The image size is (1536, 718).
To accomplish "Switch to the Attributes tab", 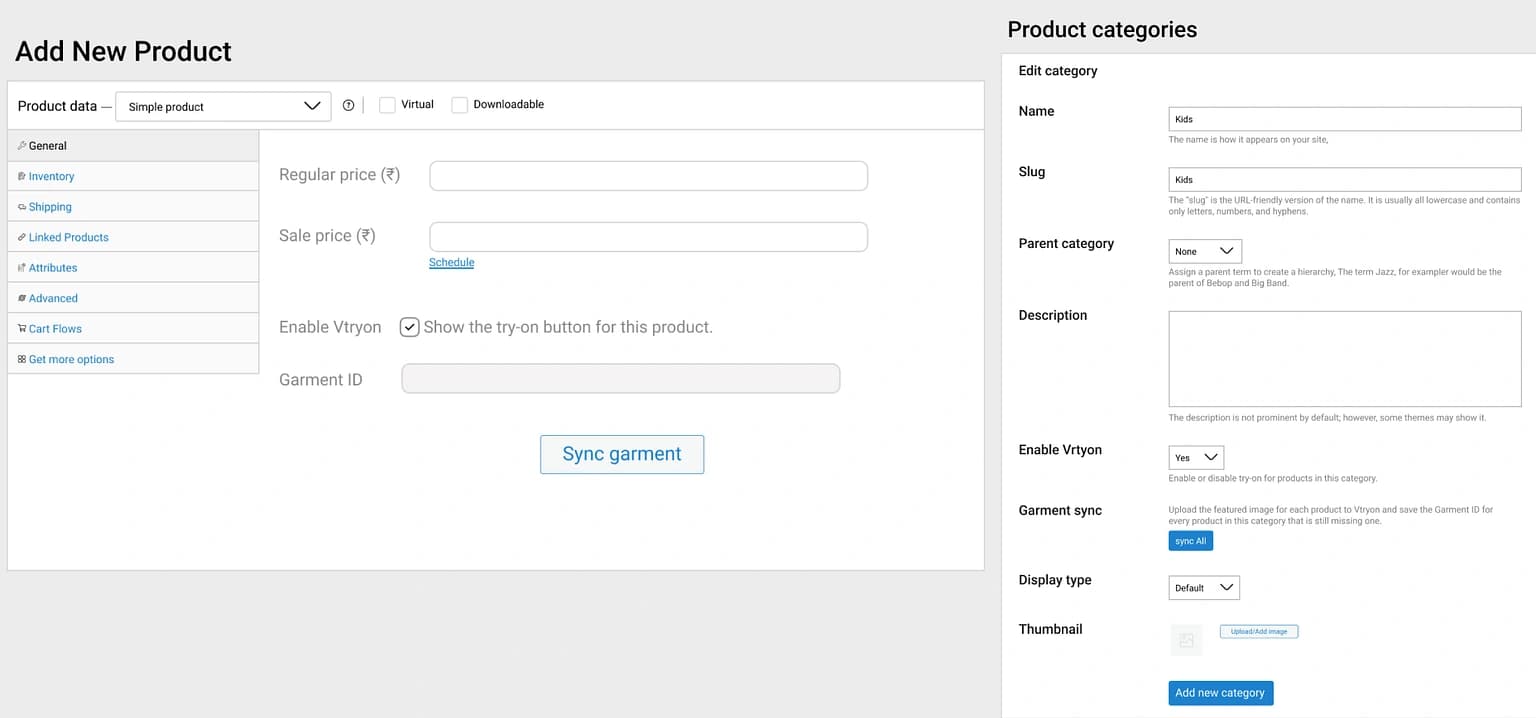I will (x=53, y=268).
